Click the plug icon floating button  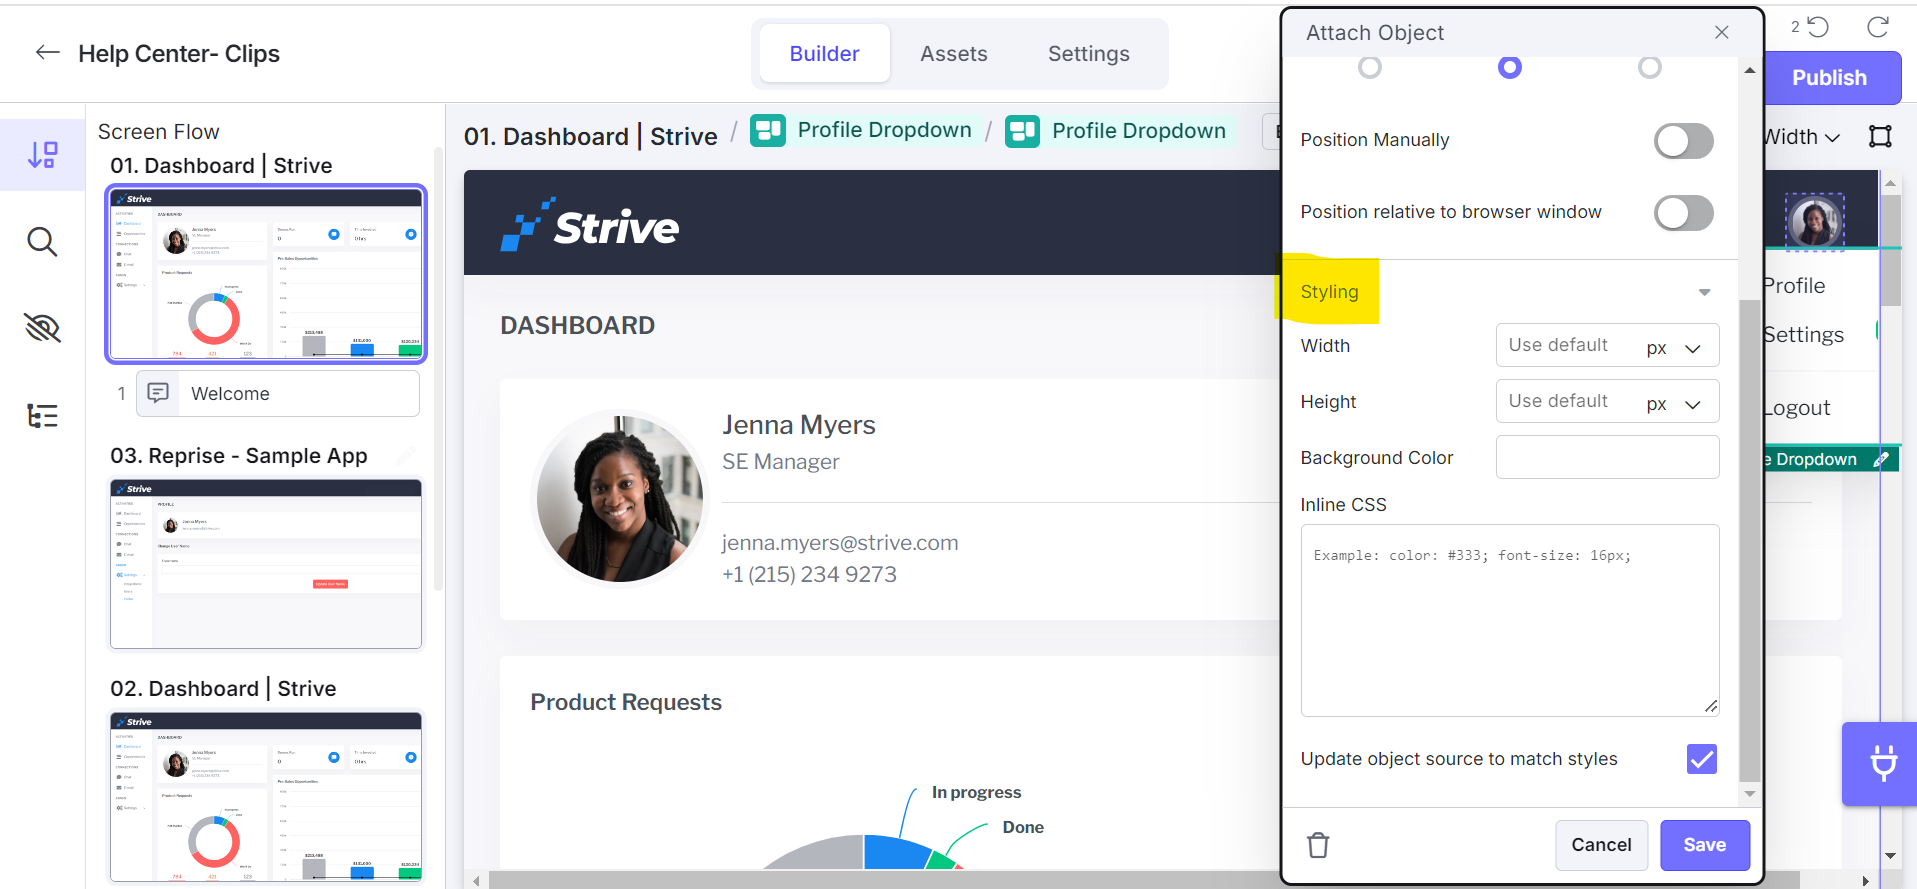click(x=1884, y=763)
